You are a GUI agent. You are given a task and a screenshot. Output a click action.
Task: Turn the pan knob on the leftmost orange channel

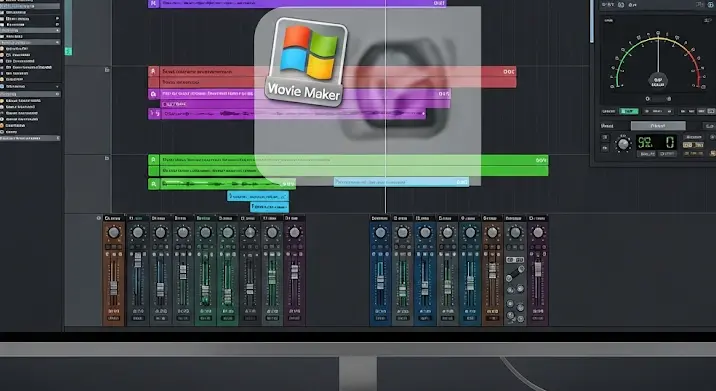(113, 233)
